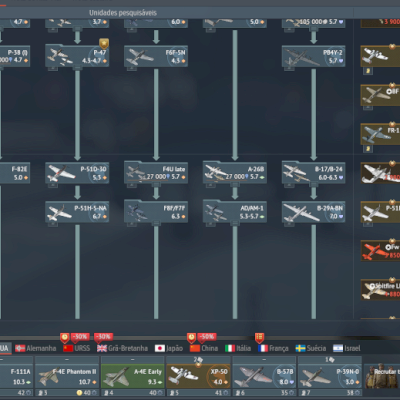The image size is (400, 400).
Task: Select the F-111A crew slot
Action: click(x=16, y=376)
